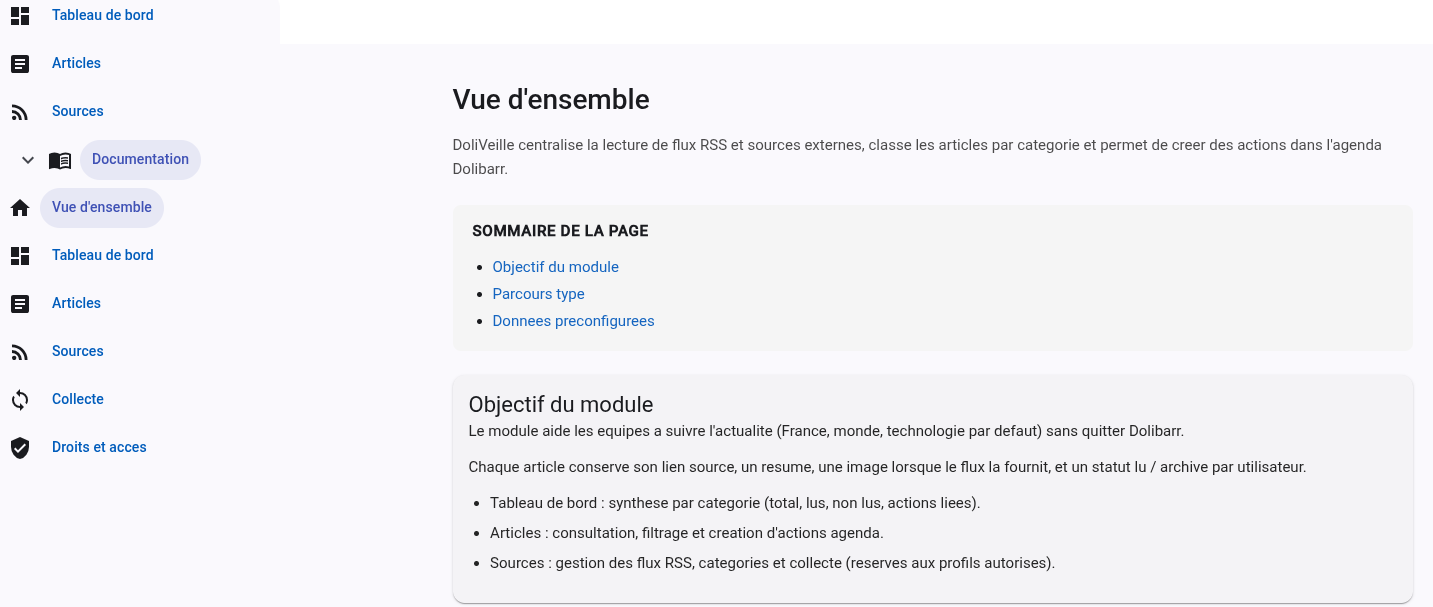Screen dimensions: 1433x607
Task: Jump to Objectif du module link
Action: [x=555, y=267]
